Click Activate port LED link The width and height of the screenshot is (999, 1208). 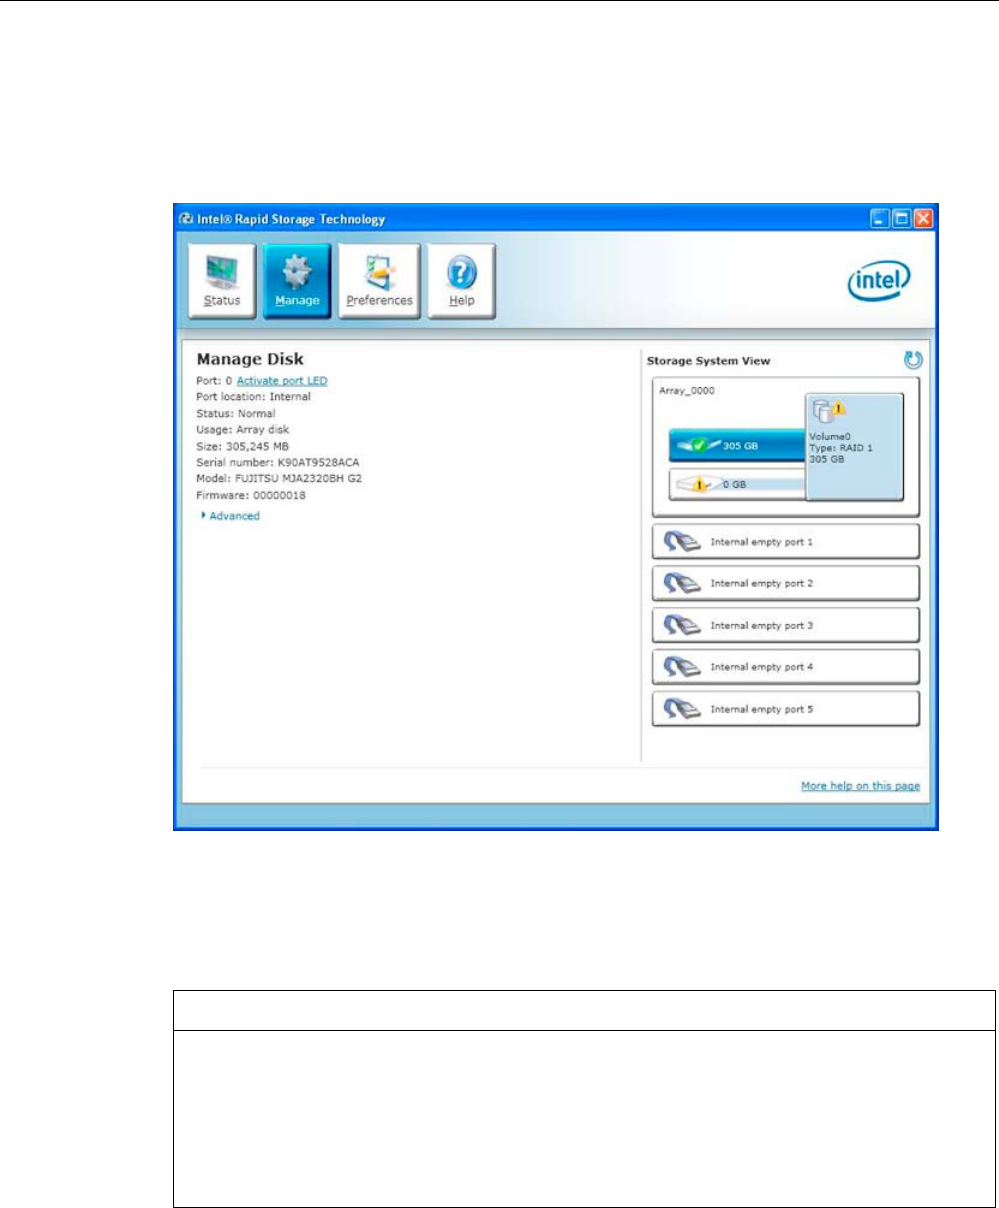pos(282,381)
